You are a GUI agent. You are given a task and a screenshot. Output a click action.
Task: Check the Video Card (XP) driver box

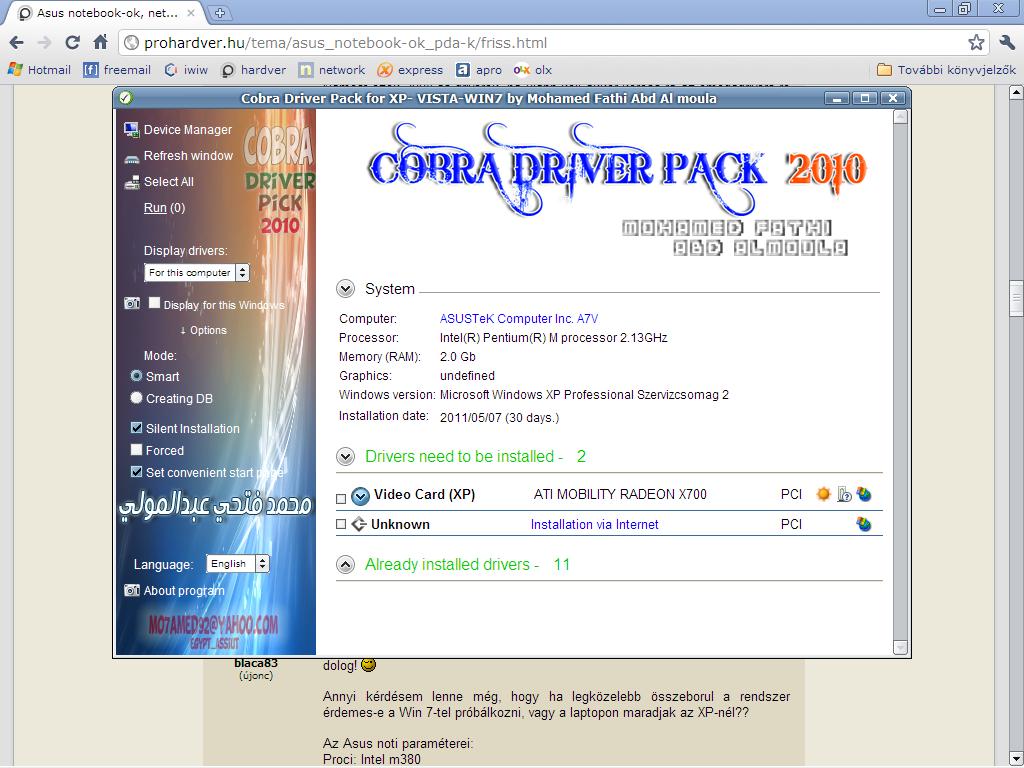point(341,499)
